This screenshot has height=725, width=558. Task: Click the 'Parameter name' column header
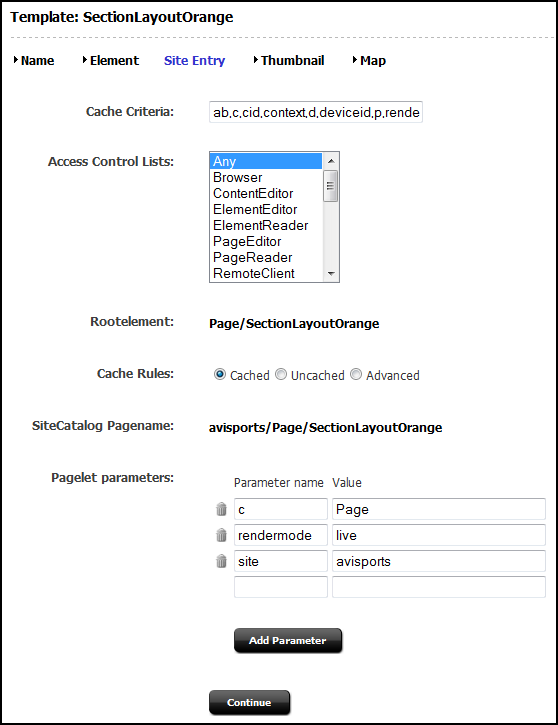click(278, 483)
